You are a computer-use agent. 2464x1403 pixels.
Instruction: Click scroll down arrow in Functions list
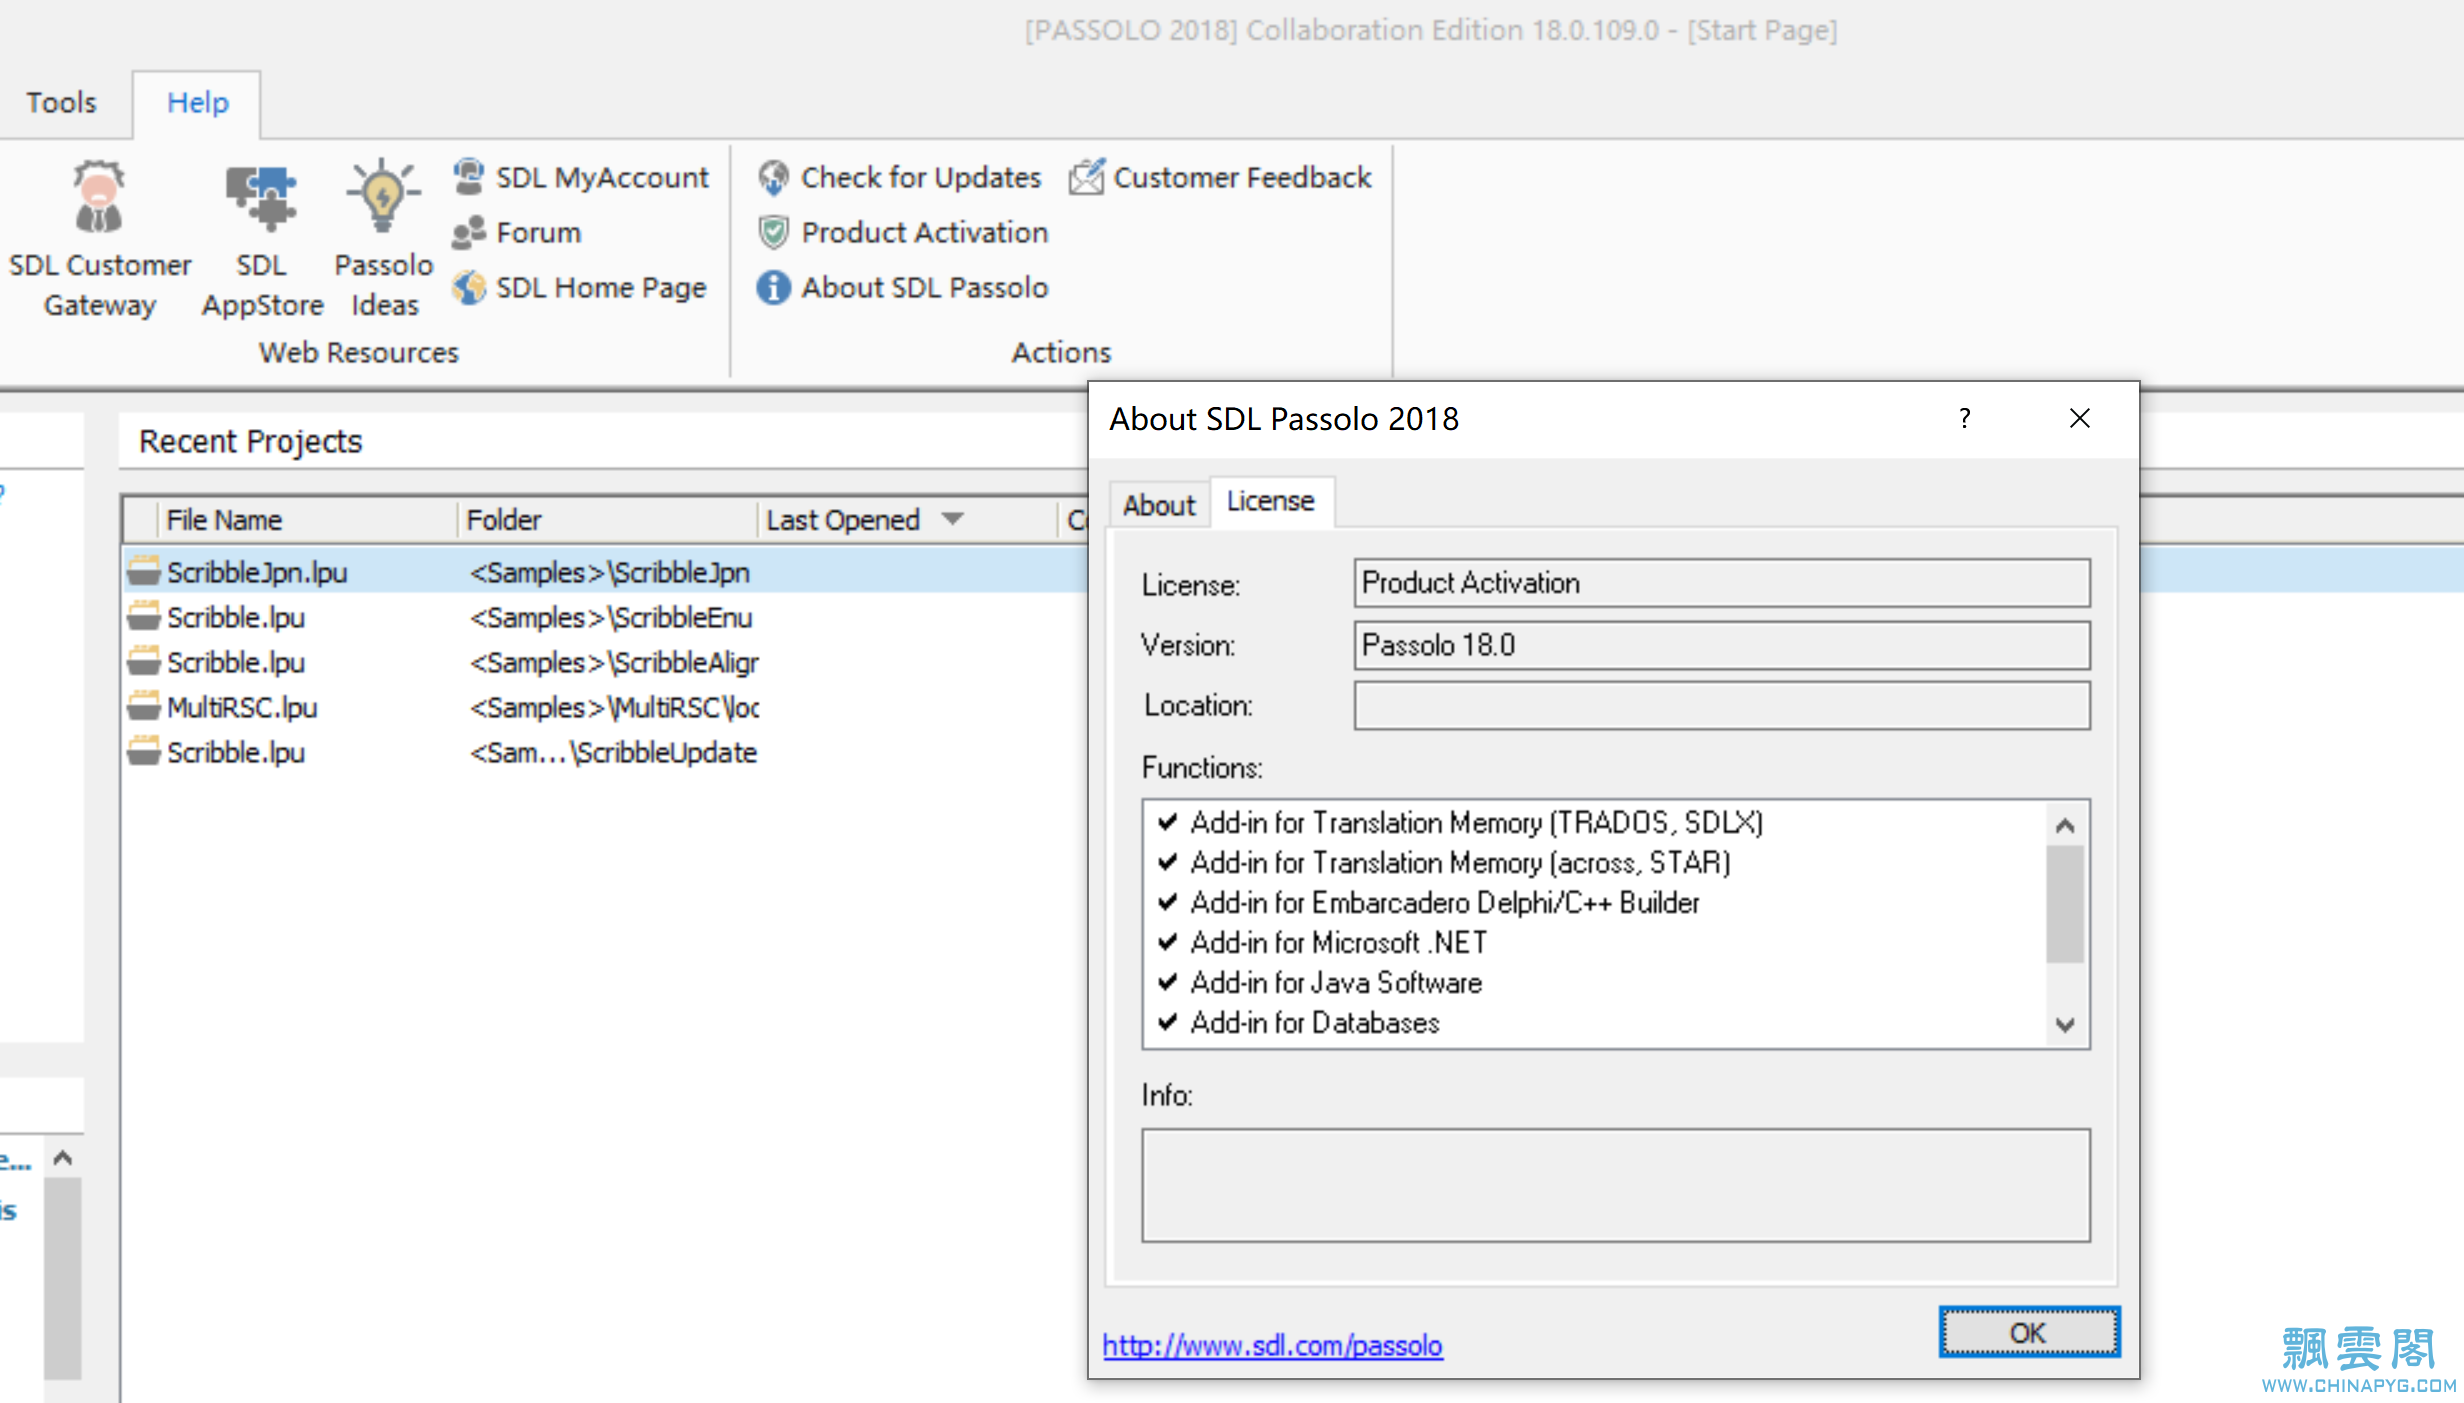coord(2065,1024)
